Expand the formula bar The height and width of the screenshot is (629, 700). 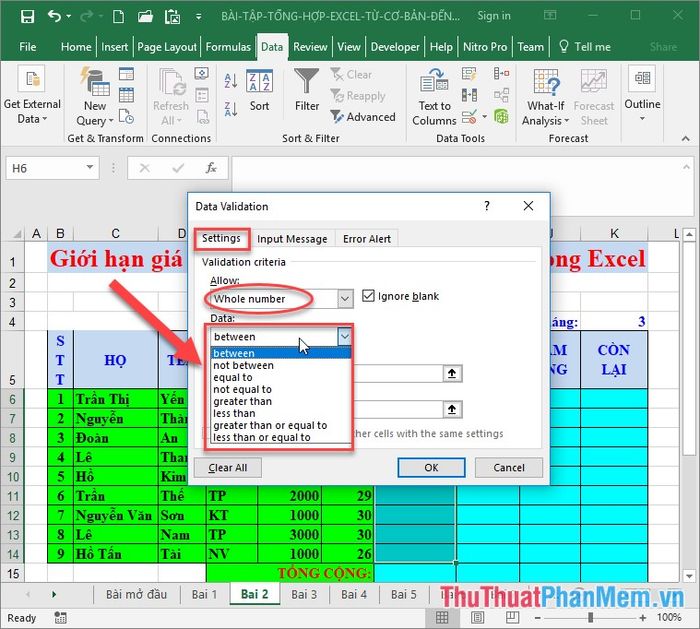(686, 167)
